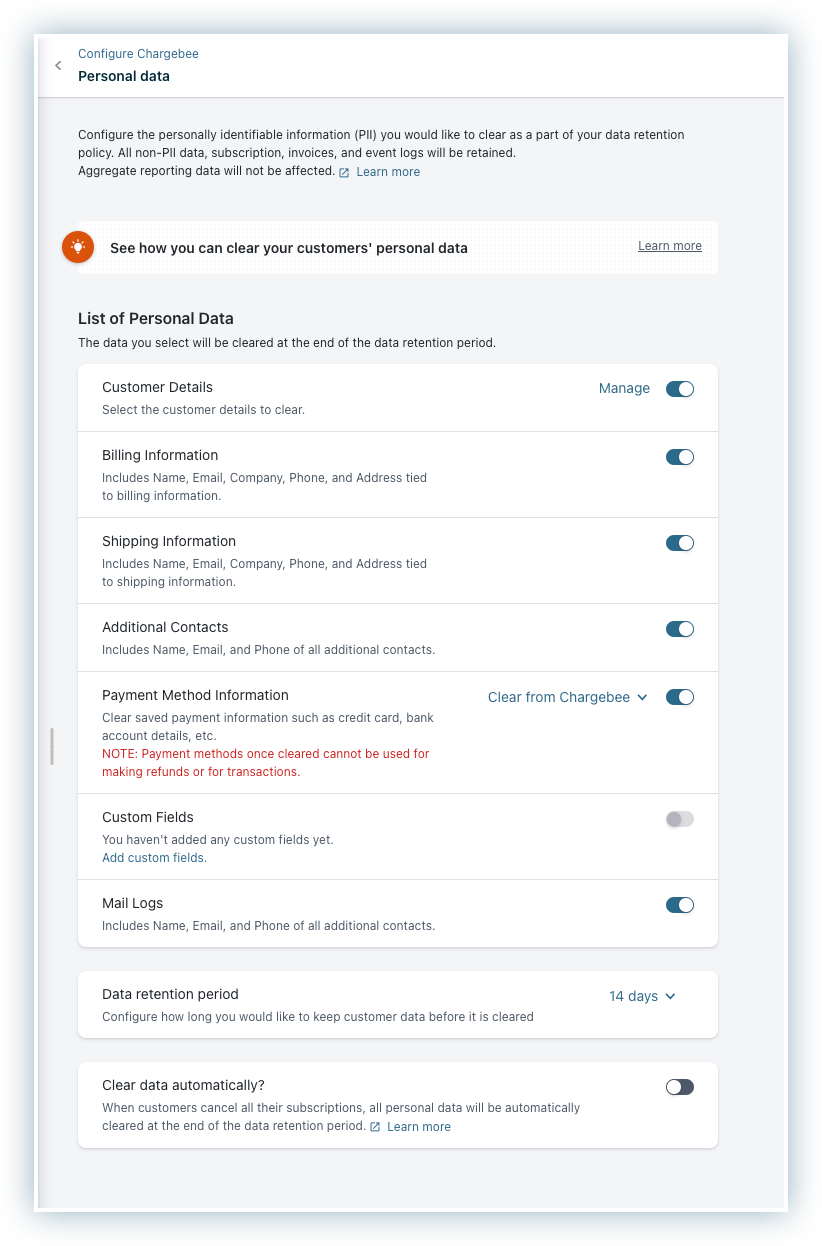
Task: Click the external link icon near Aggregate reporting
Action: point(344,172)
